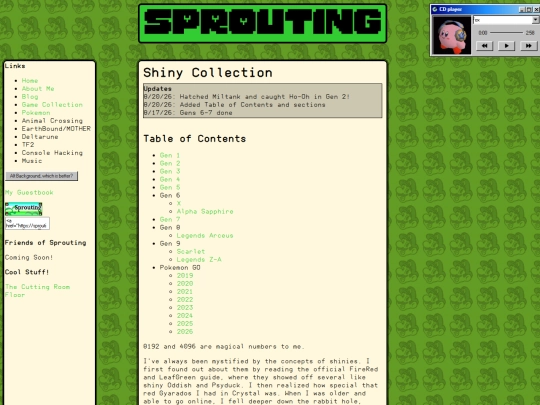Click the badge embed code text box
This screenshot has width=540, height=405.
[x=27, y=223]
